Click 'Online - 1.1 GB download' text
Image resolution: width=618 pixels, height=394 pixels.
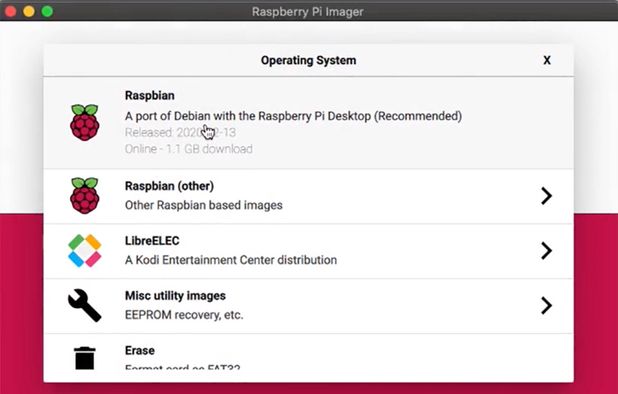[189, 149]
